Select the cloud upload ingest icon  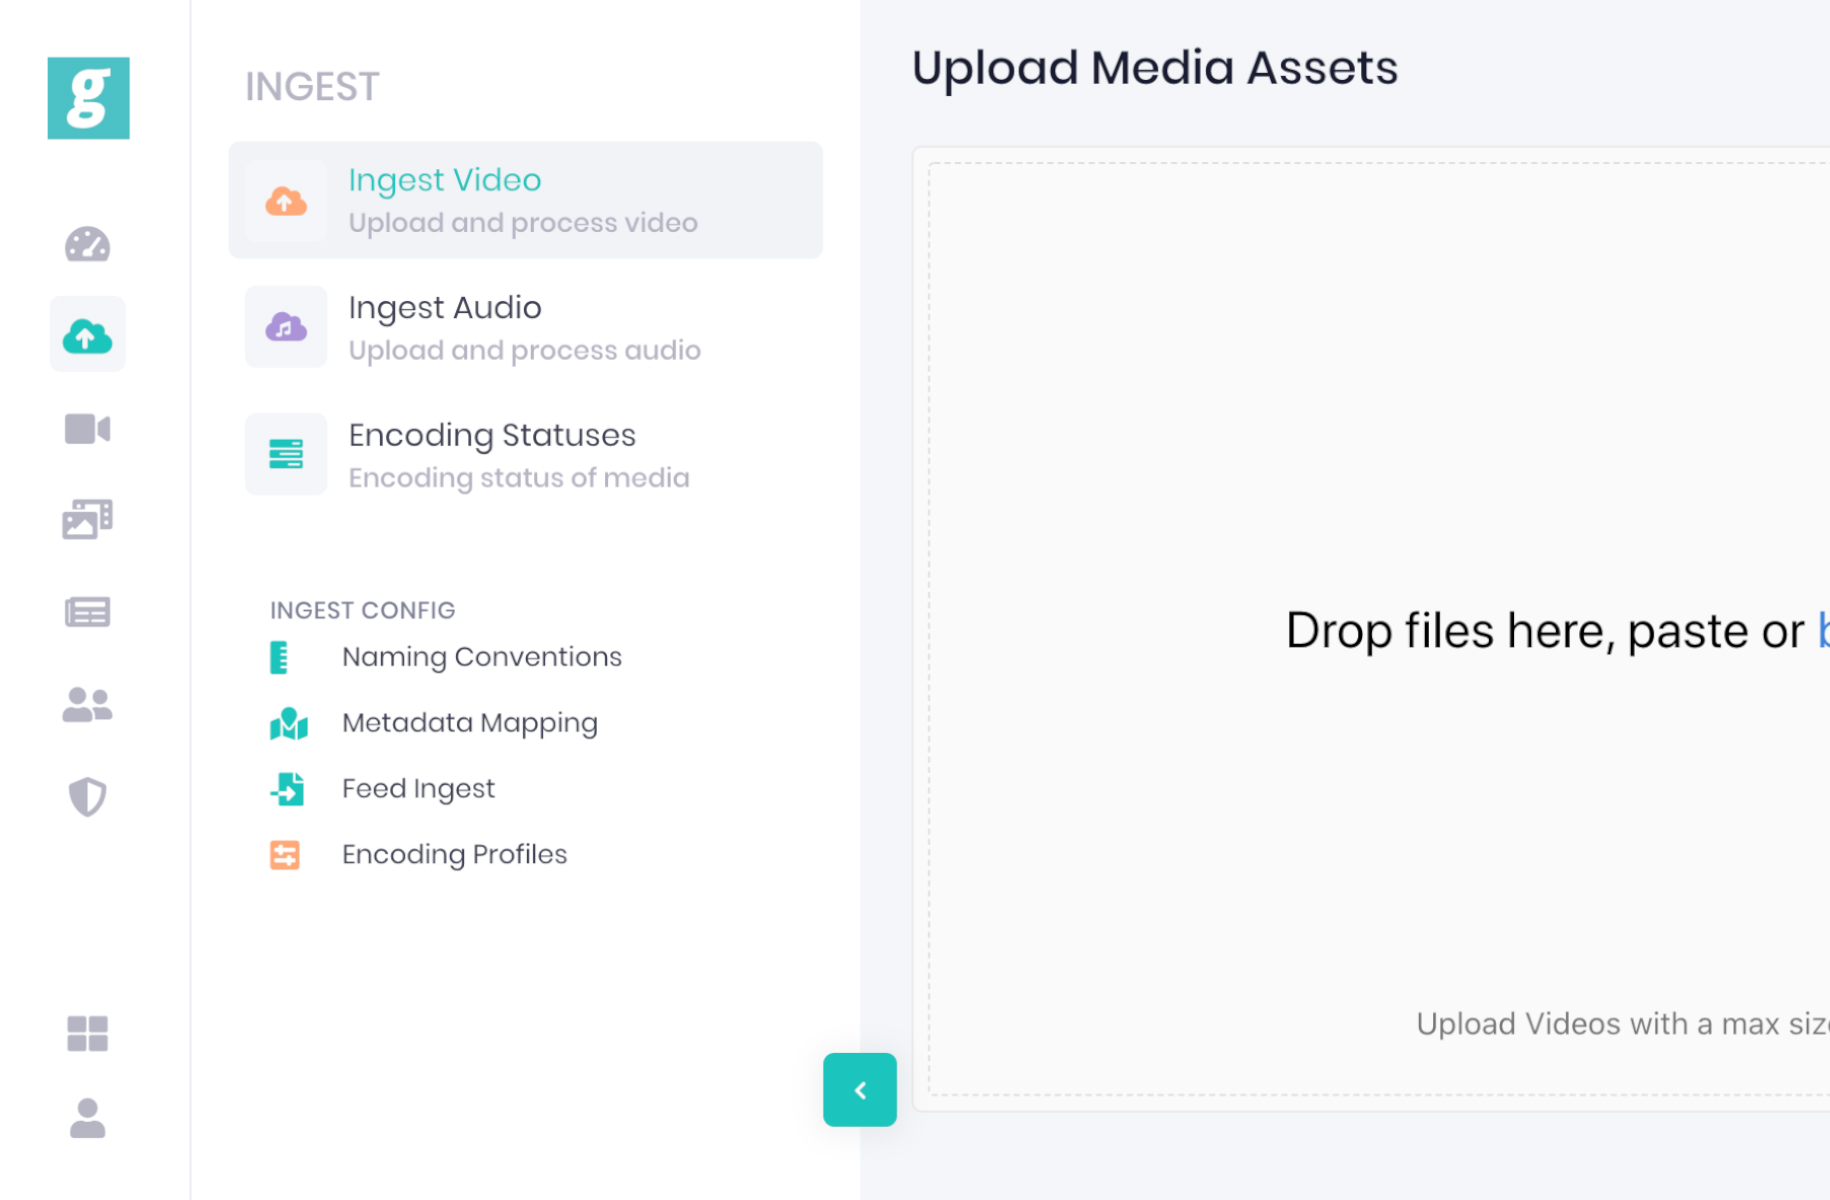point(88,336)
